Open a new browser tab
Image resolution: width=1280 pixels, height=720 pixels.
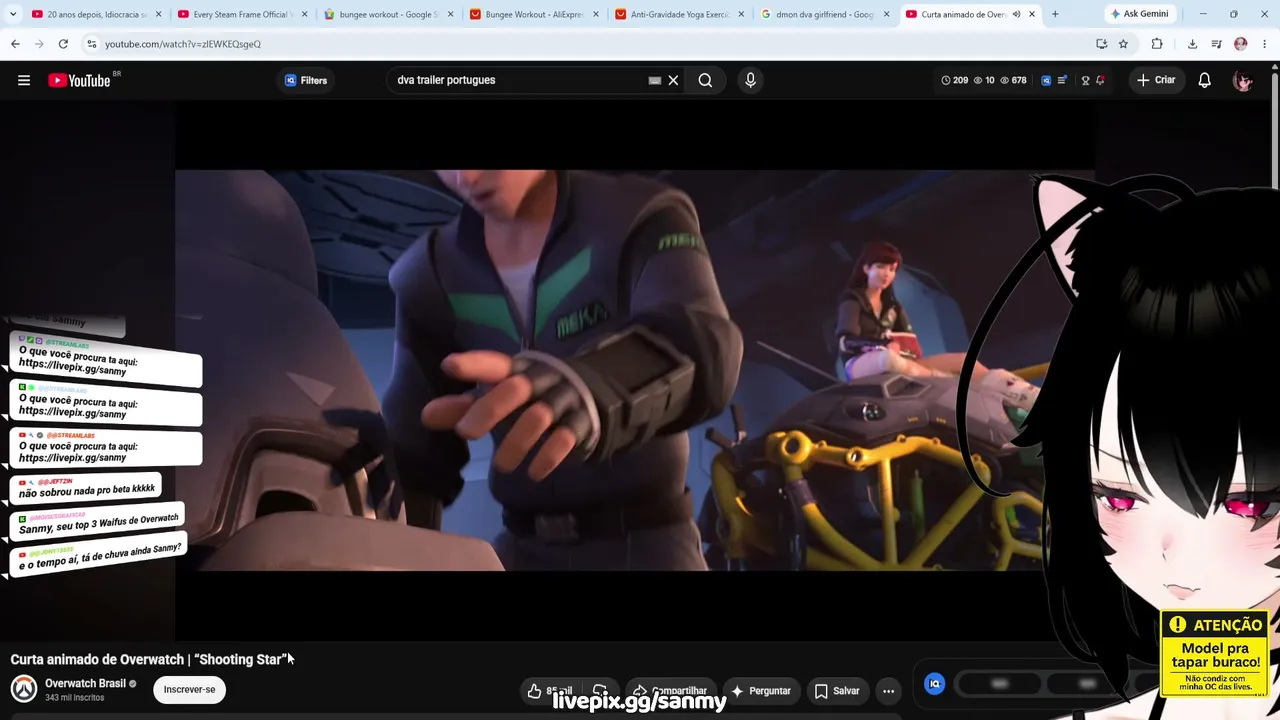click(1055, 14)
